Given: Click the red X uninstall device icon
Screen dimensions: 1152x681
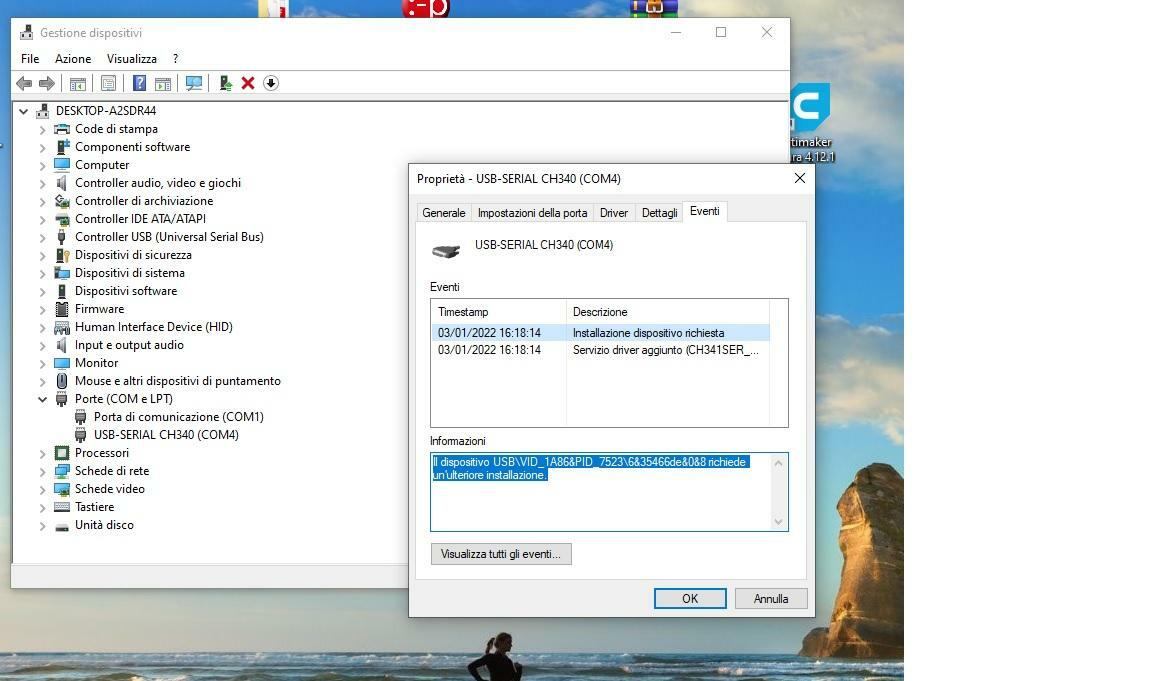Looking at the screenshot, I should click(x=248, y=83).
